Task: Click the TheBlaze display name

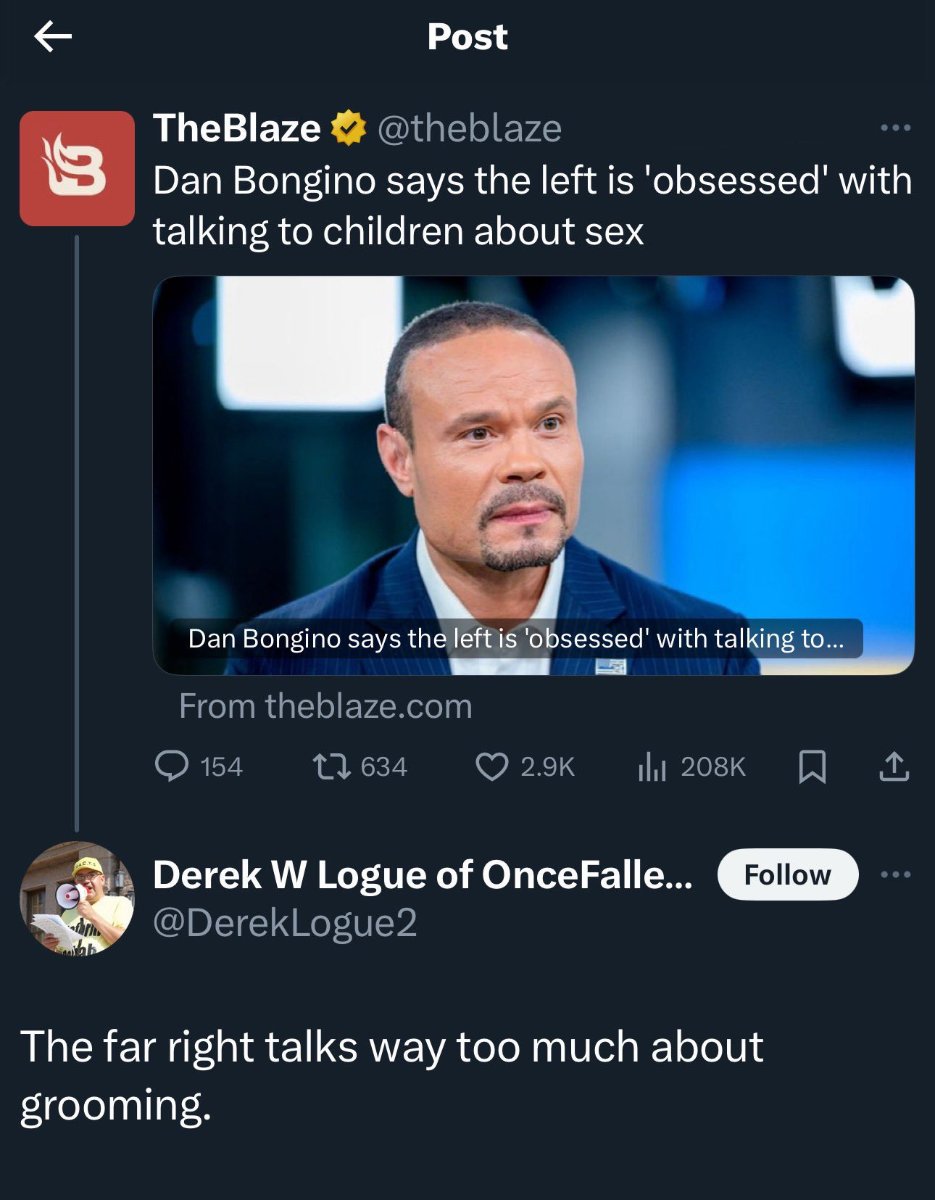Action: 237,129
